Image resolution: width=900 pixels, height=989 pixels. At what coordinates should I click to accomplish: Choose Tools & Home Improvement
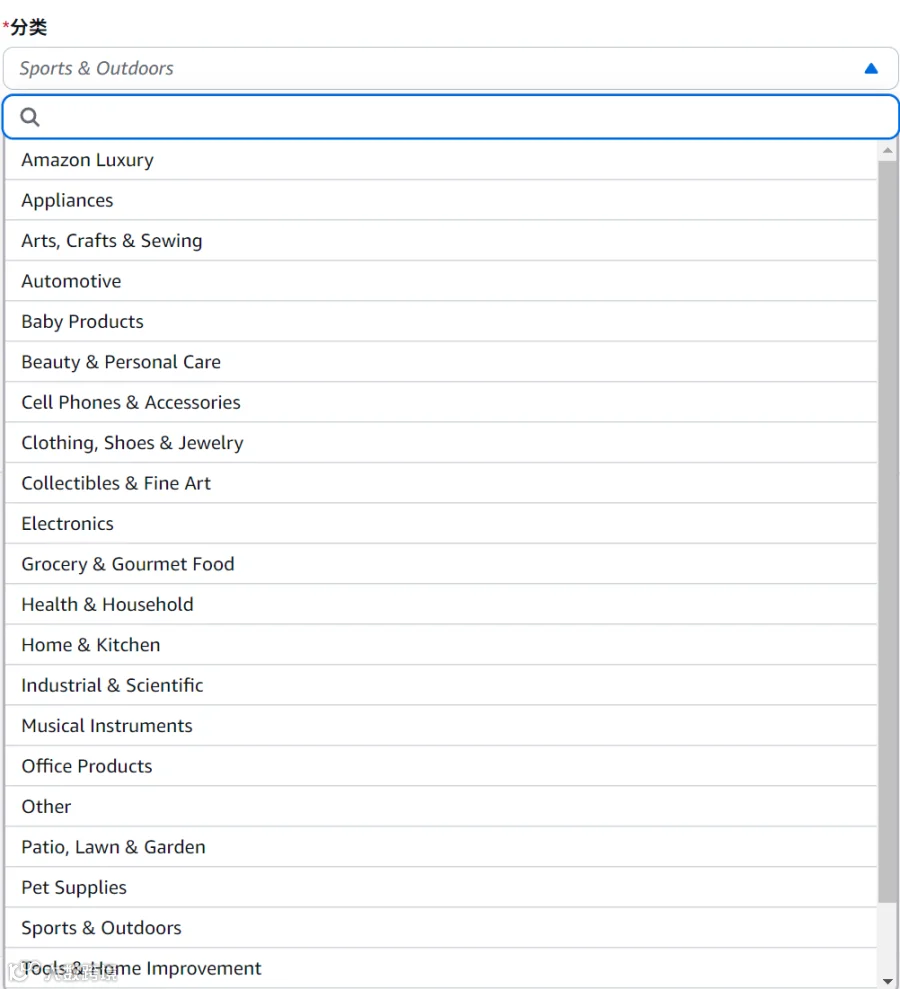(441, 967)
